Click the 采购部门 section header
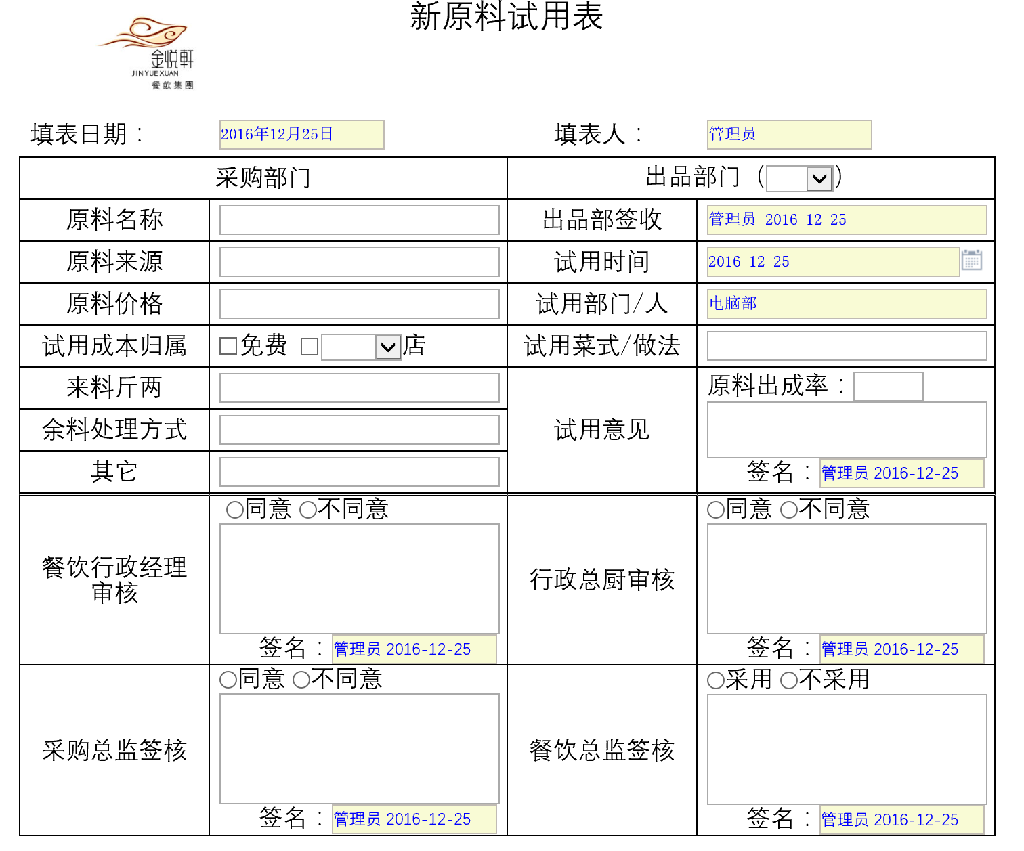This screenshot has height=851, width=1024. tap(263, 178)
